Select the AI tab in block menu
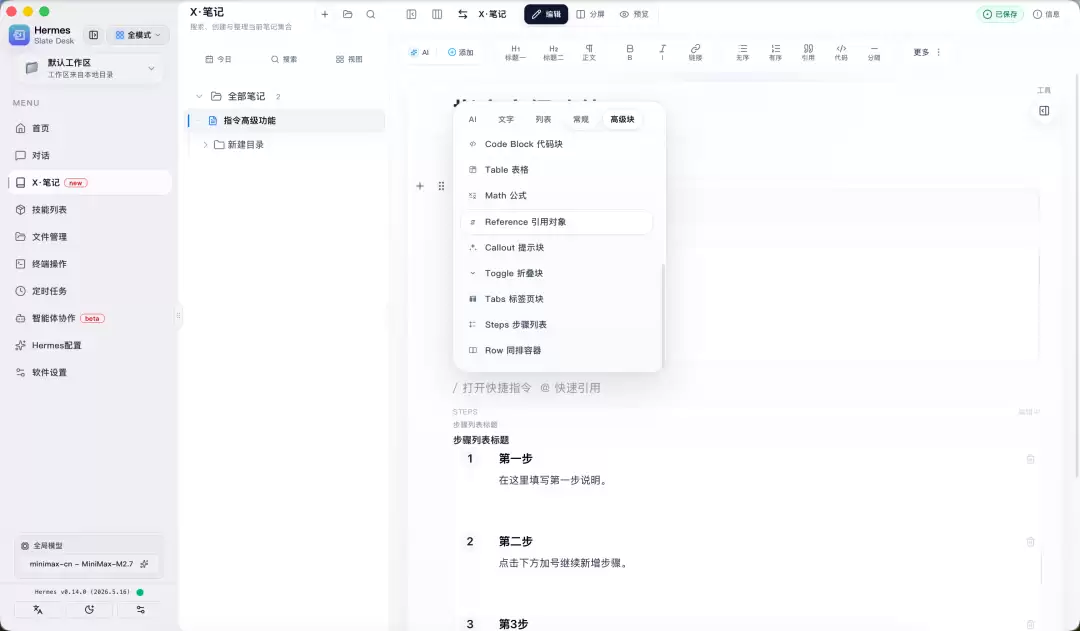This screenshot has height=631, width=1080. [x=472, y=119]
